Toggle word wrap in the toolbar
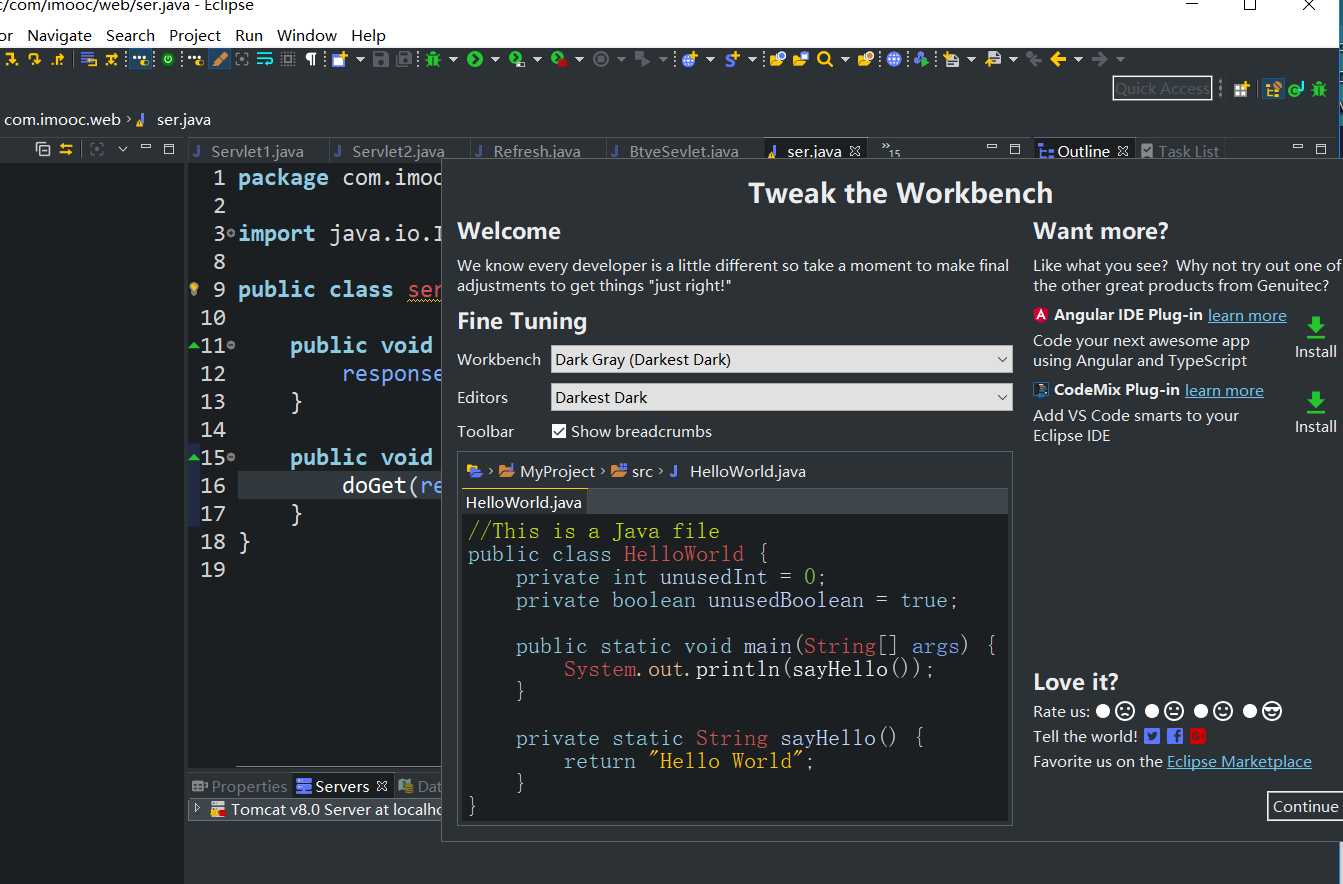This screenshot has height=884, width=1343. [x=264, y=59]
